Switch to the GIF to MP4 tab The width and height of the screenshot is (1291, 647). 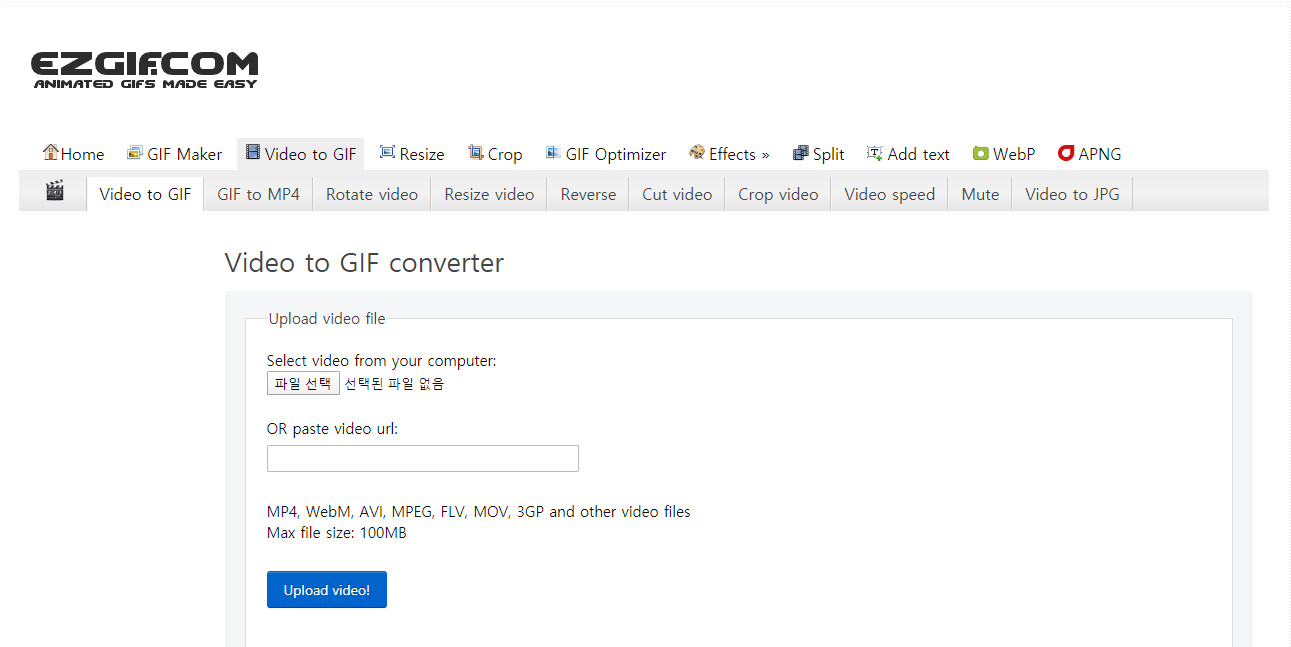pyautogui.click(x=257, y=194)
